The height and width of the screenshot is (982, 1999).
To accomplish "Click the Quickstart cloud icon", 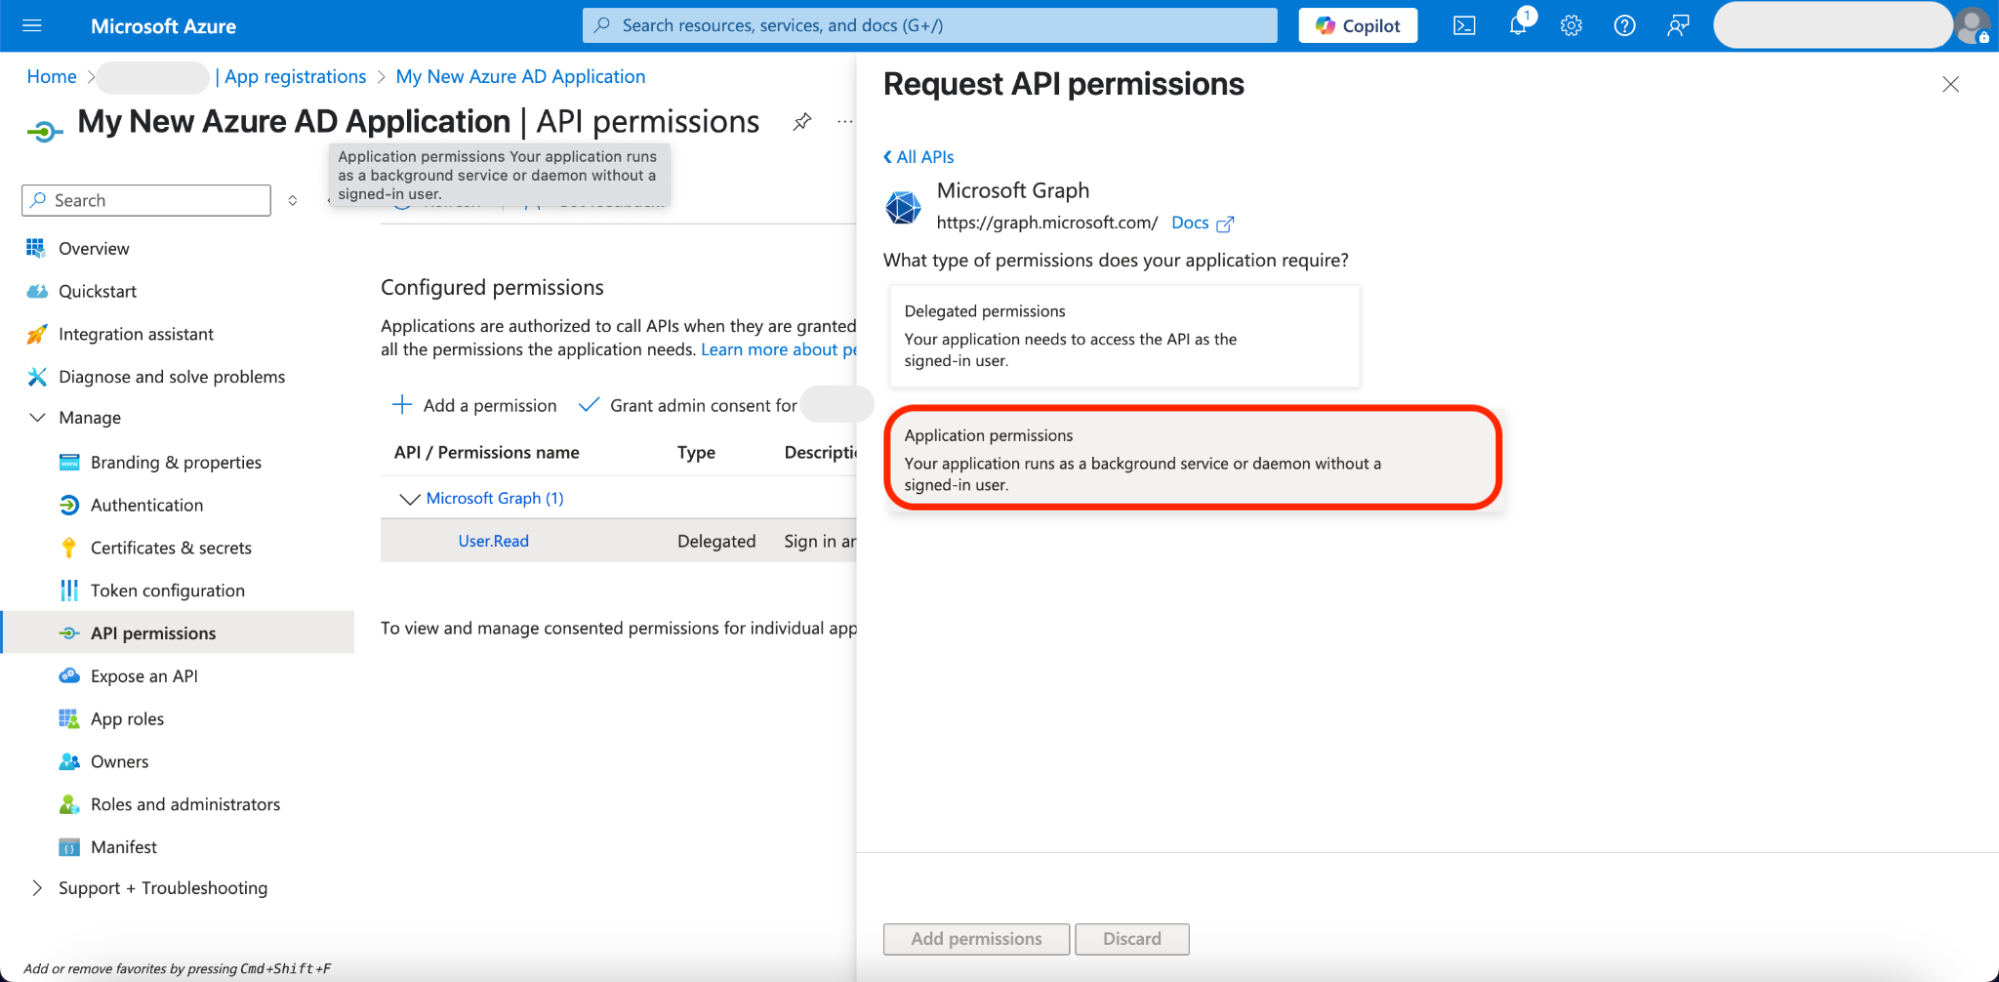I will 37,291.
